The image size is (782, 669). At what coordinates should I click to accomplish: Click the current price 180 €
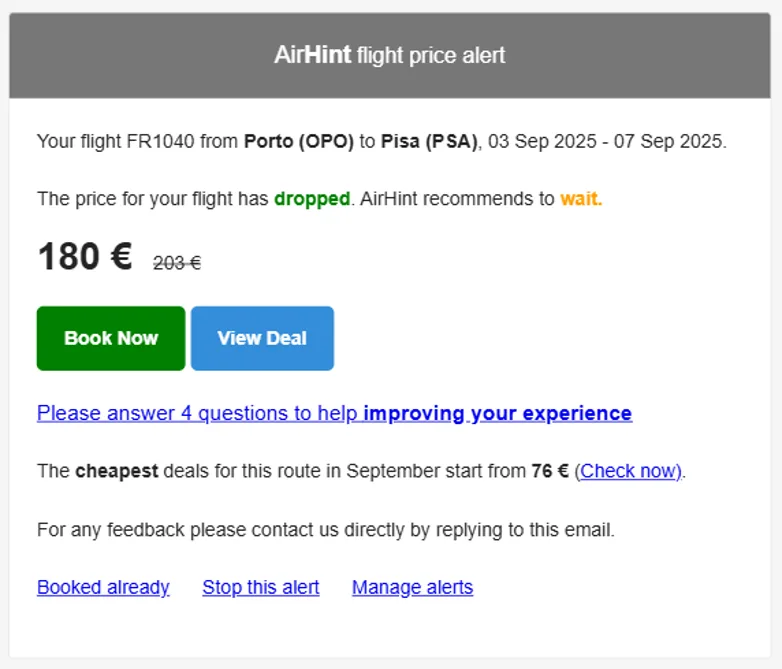point(85,258)
